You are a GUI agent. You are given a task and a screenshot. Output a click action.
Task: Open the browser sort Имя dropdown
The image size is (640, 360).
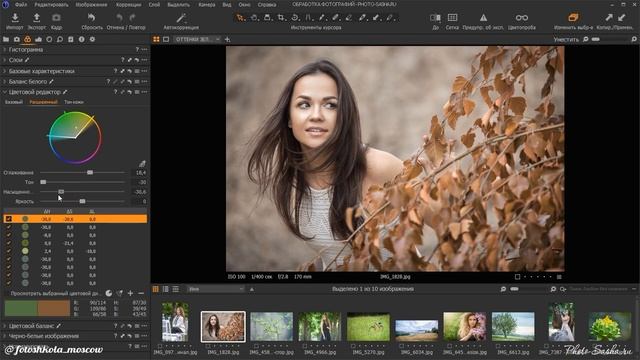[216, 289]
